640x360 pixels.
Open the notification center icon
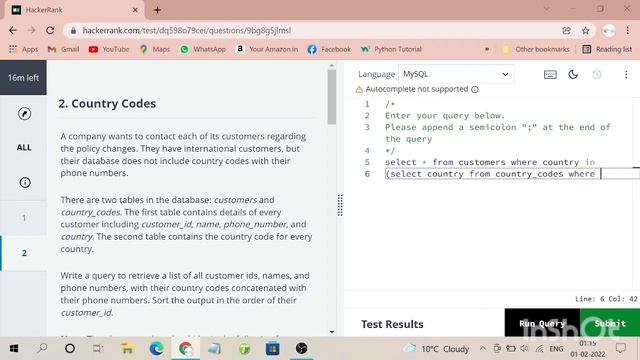click(x=621, y=349)
